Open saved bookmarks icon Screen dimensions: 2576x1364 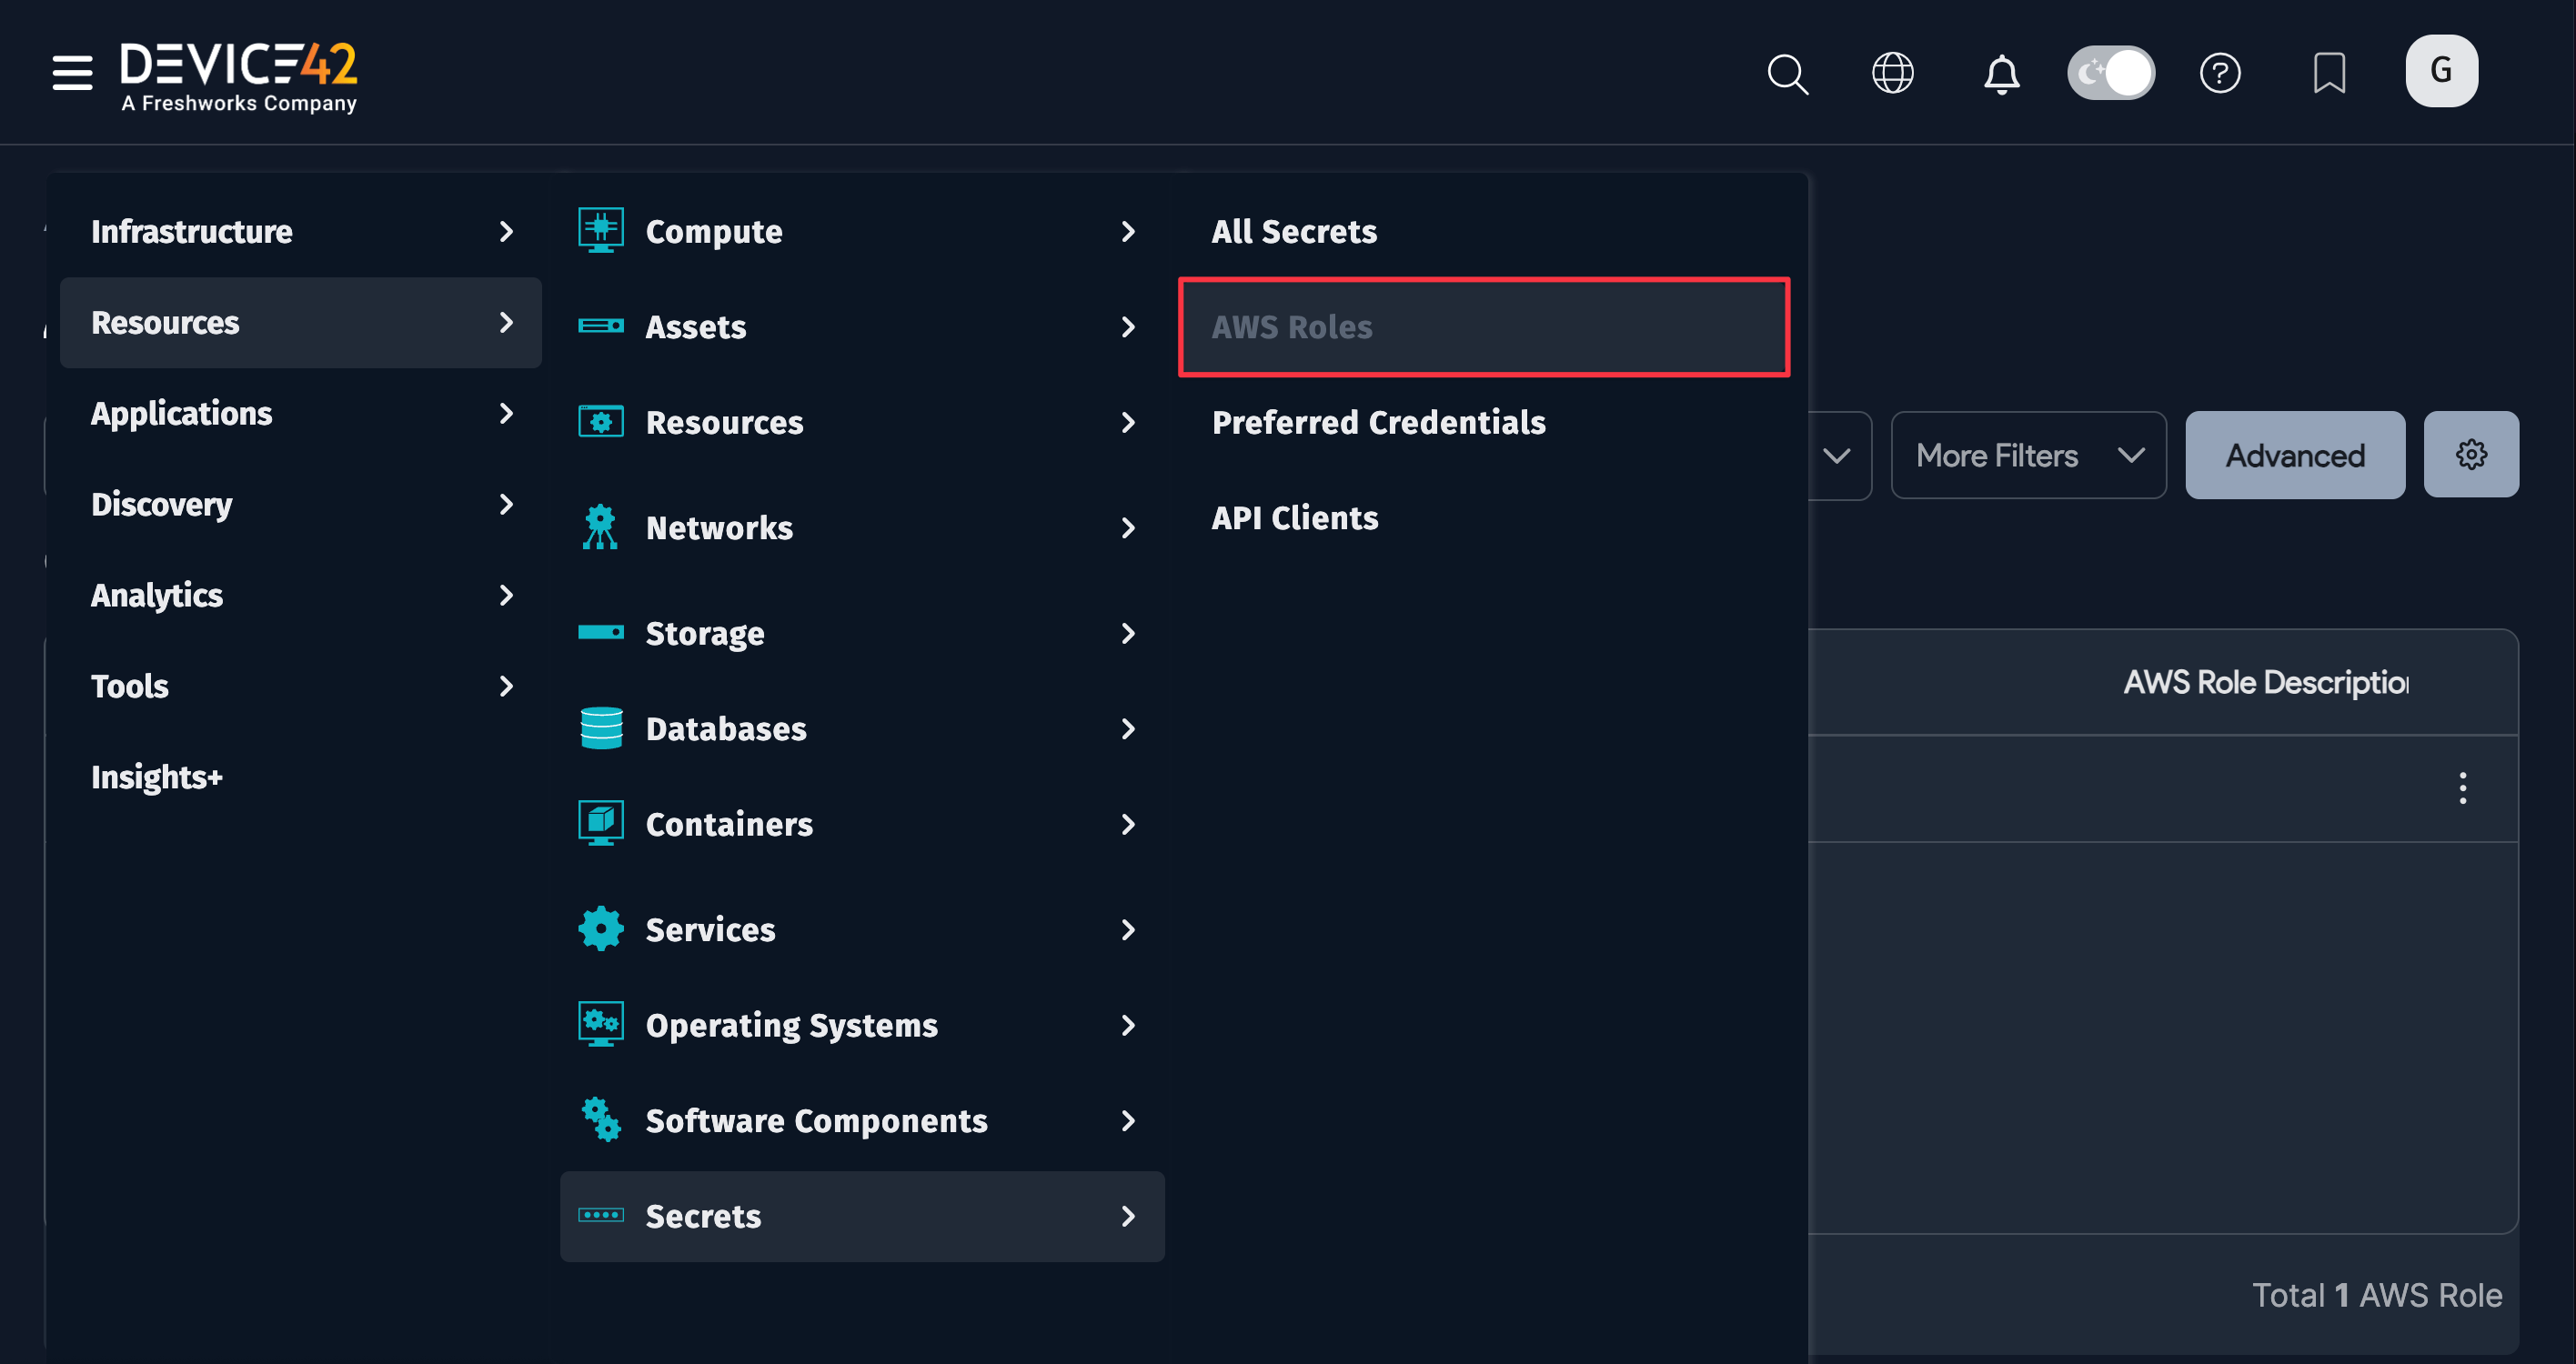coord(2329,72)
